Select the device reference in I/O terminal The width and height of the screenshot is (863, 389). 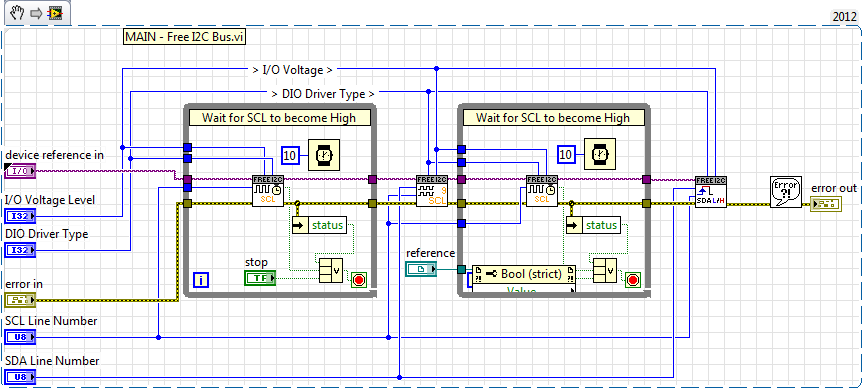coord(20,171)
